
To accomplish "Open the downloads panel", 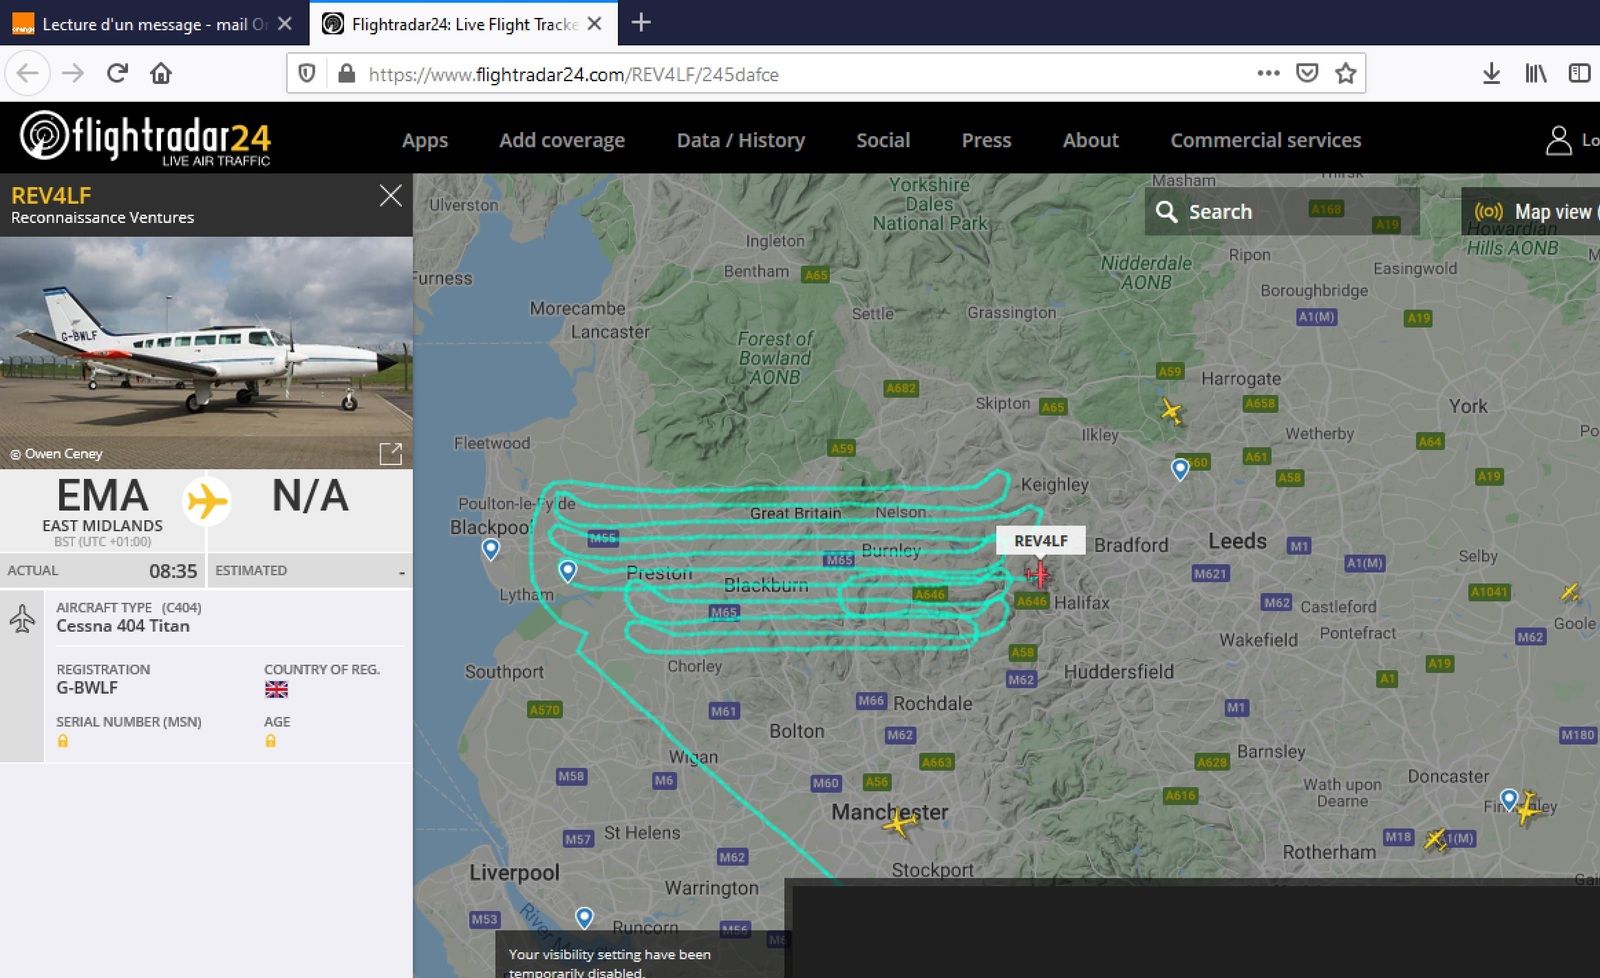I will (x=1491, y=73).
